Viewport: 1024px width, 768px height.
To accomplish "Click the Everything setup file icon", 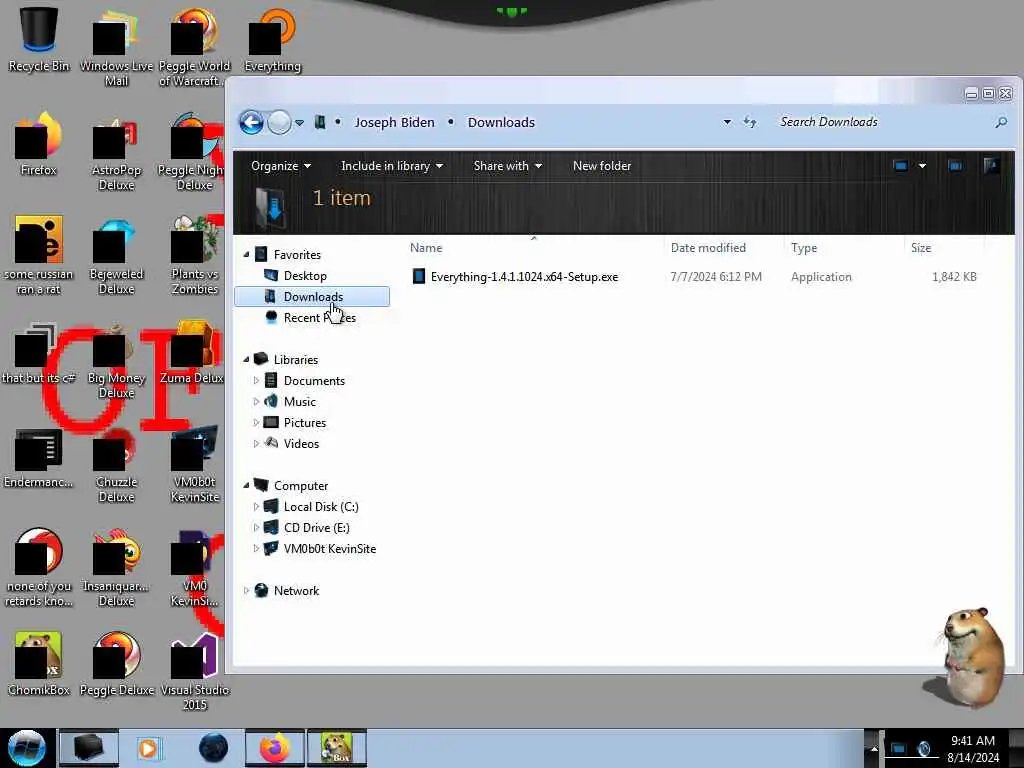I will pyautogui.click(x=419, y=276).
